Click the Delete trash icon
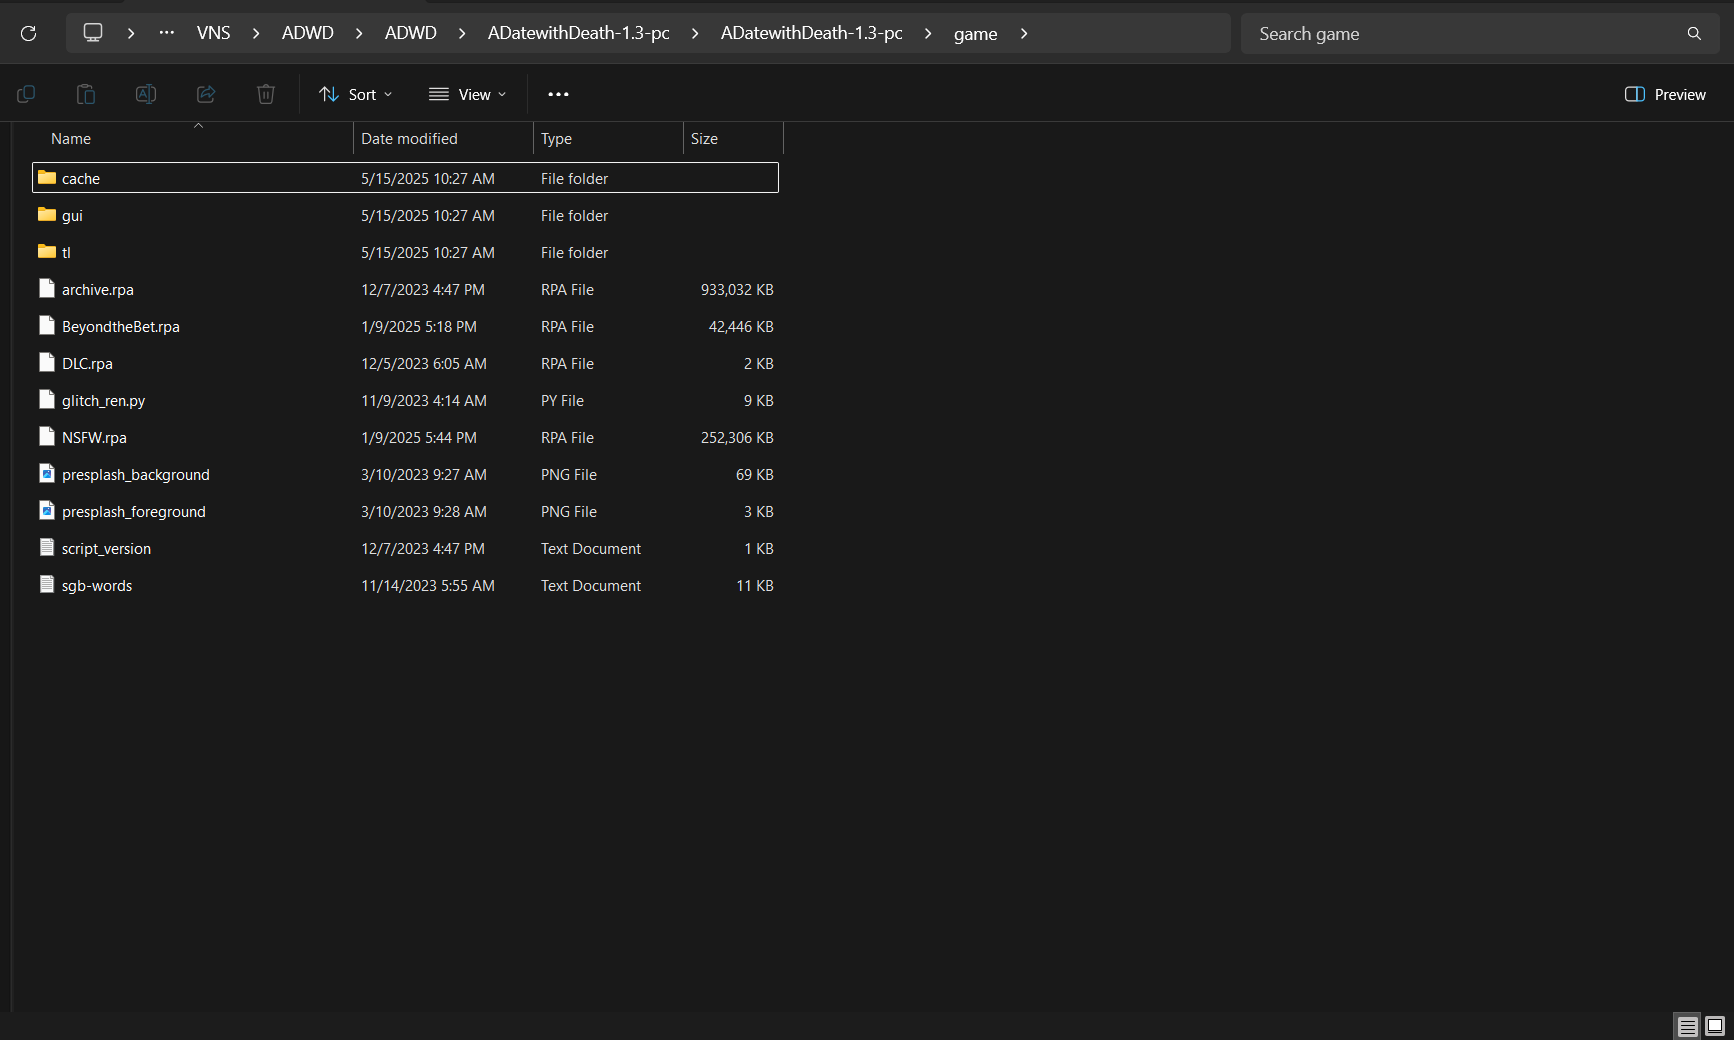This screenshot has height=1040, width=1734. [x=266, y=94]
